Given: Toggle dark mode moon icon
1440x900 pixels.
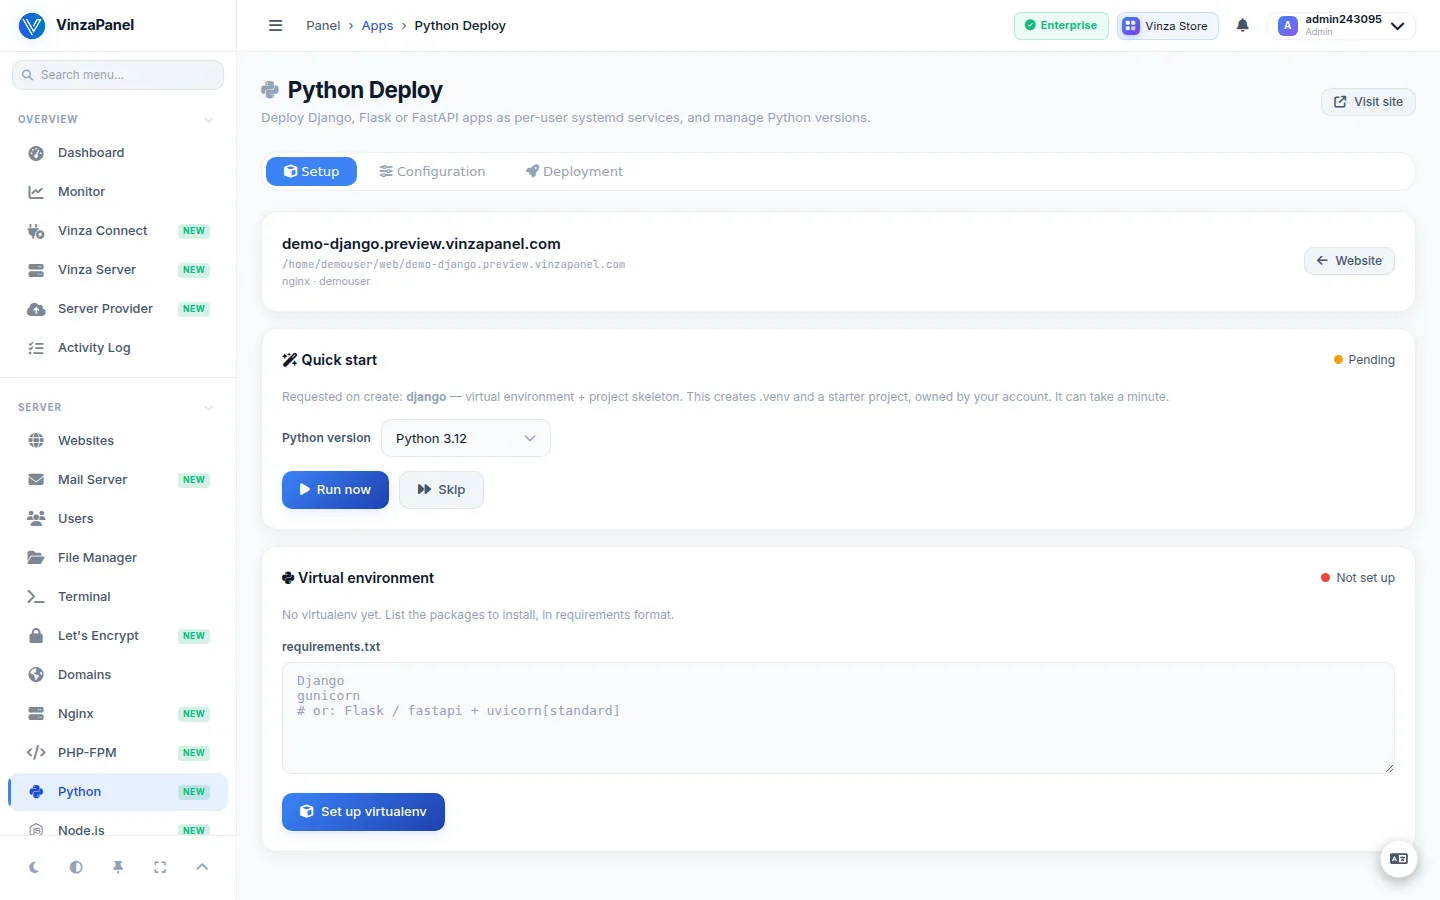Looking at the screenshot, I should [34, 867].
